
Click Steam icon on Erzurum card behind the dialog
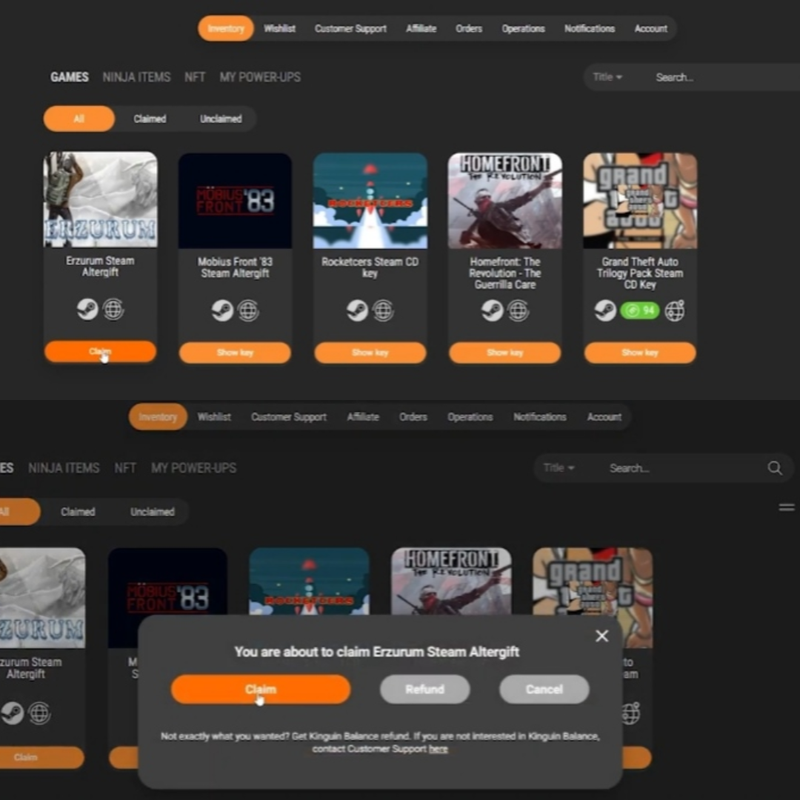(x=12, y=713)
